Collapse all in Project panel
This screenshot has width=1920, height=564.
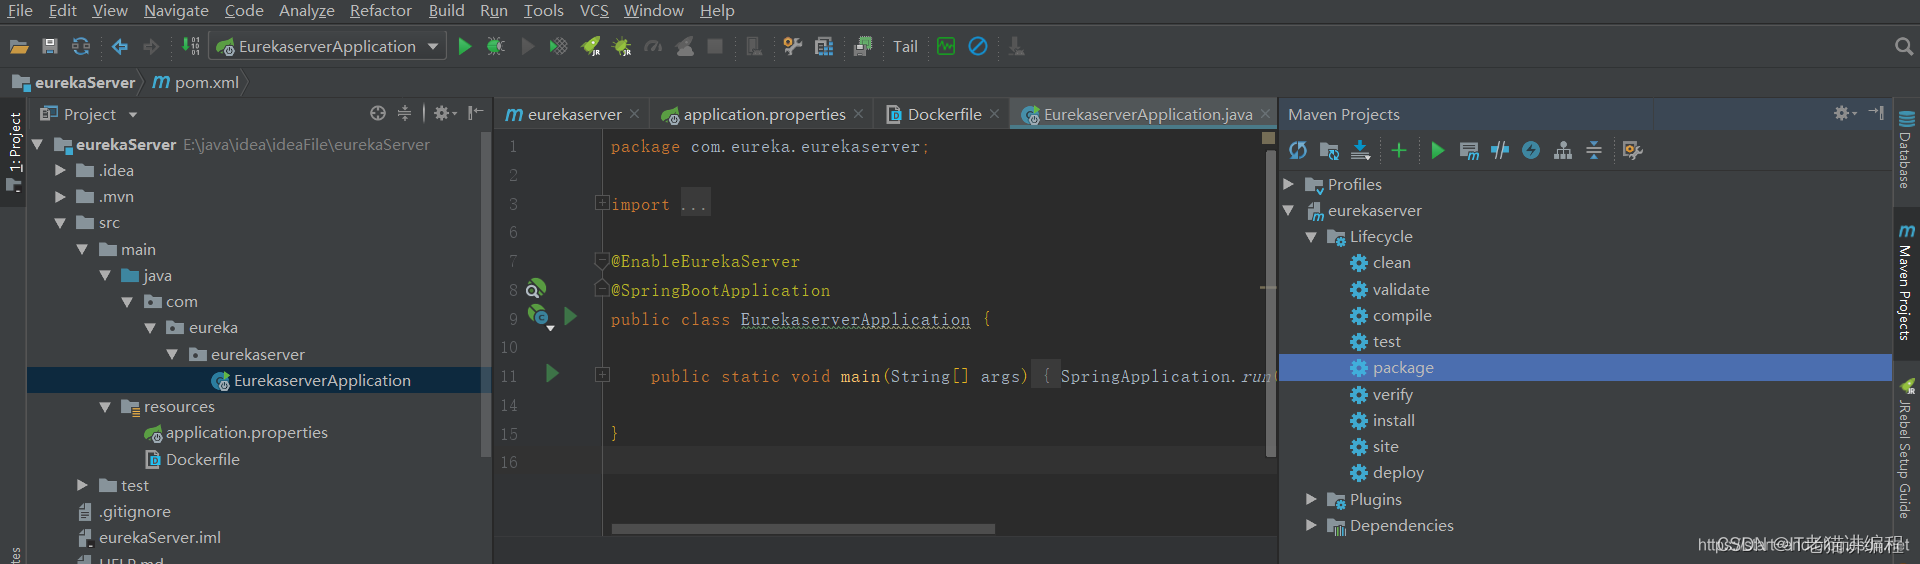(404, 113)
